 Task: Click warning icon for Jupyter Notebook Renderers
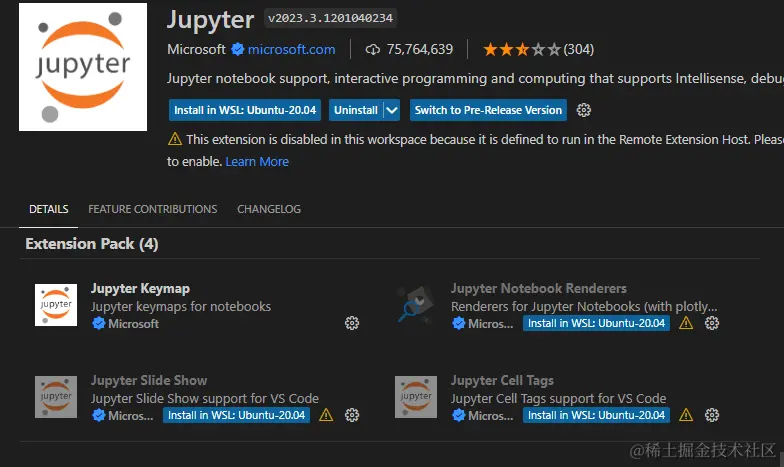pyautogui.click(x=686, y=324)
